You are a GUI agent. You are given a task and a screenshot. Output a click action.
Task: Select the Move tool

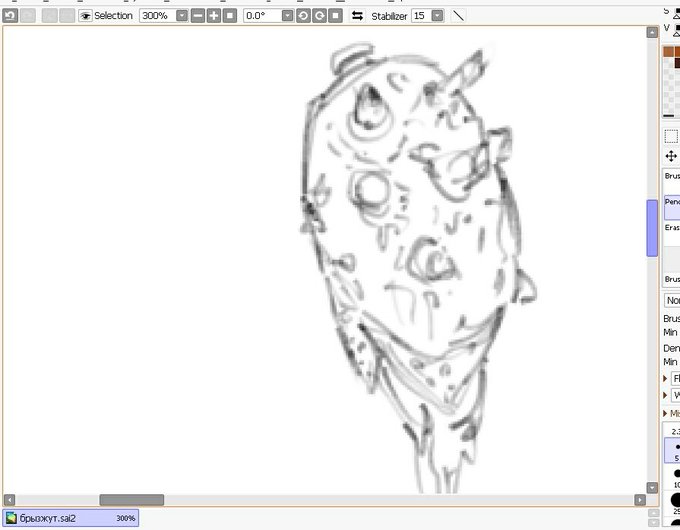click(x=671, y=156)
